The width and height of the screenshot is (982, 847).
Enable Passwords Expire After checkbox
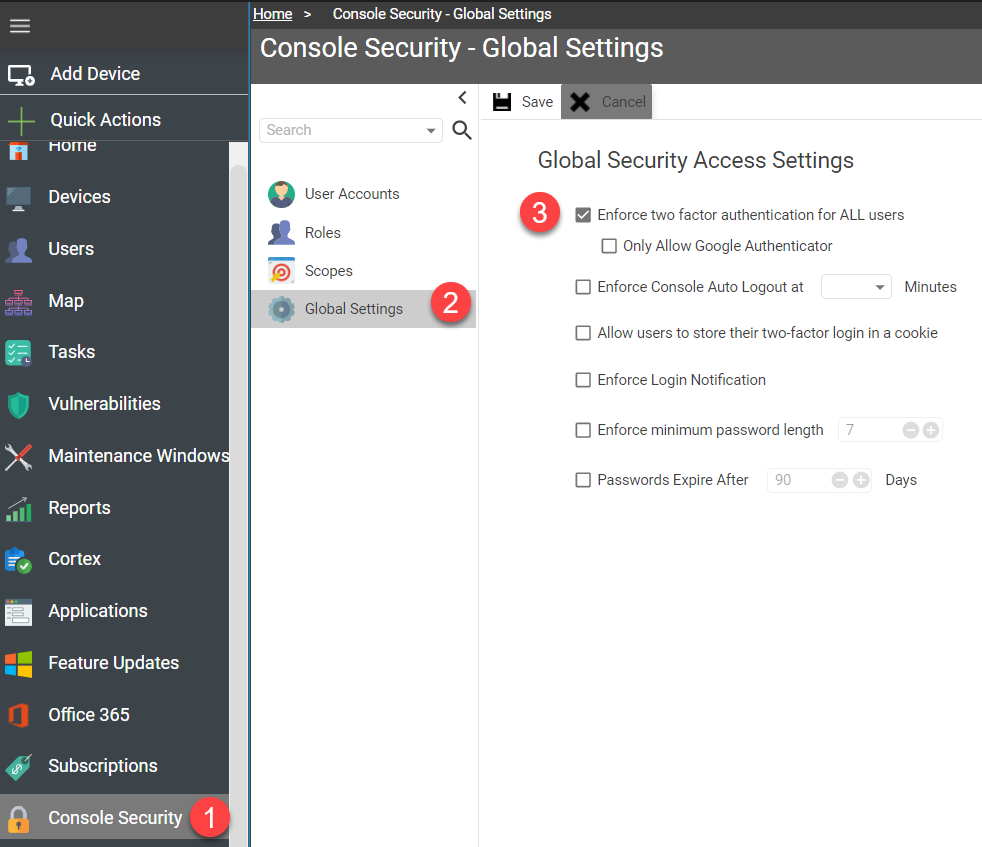pyautogui.click(x=582, y=480)
